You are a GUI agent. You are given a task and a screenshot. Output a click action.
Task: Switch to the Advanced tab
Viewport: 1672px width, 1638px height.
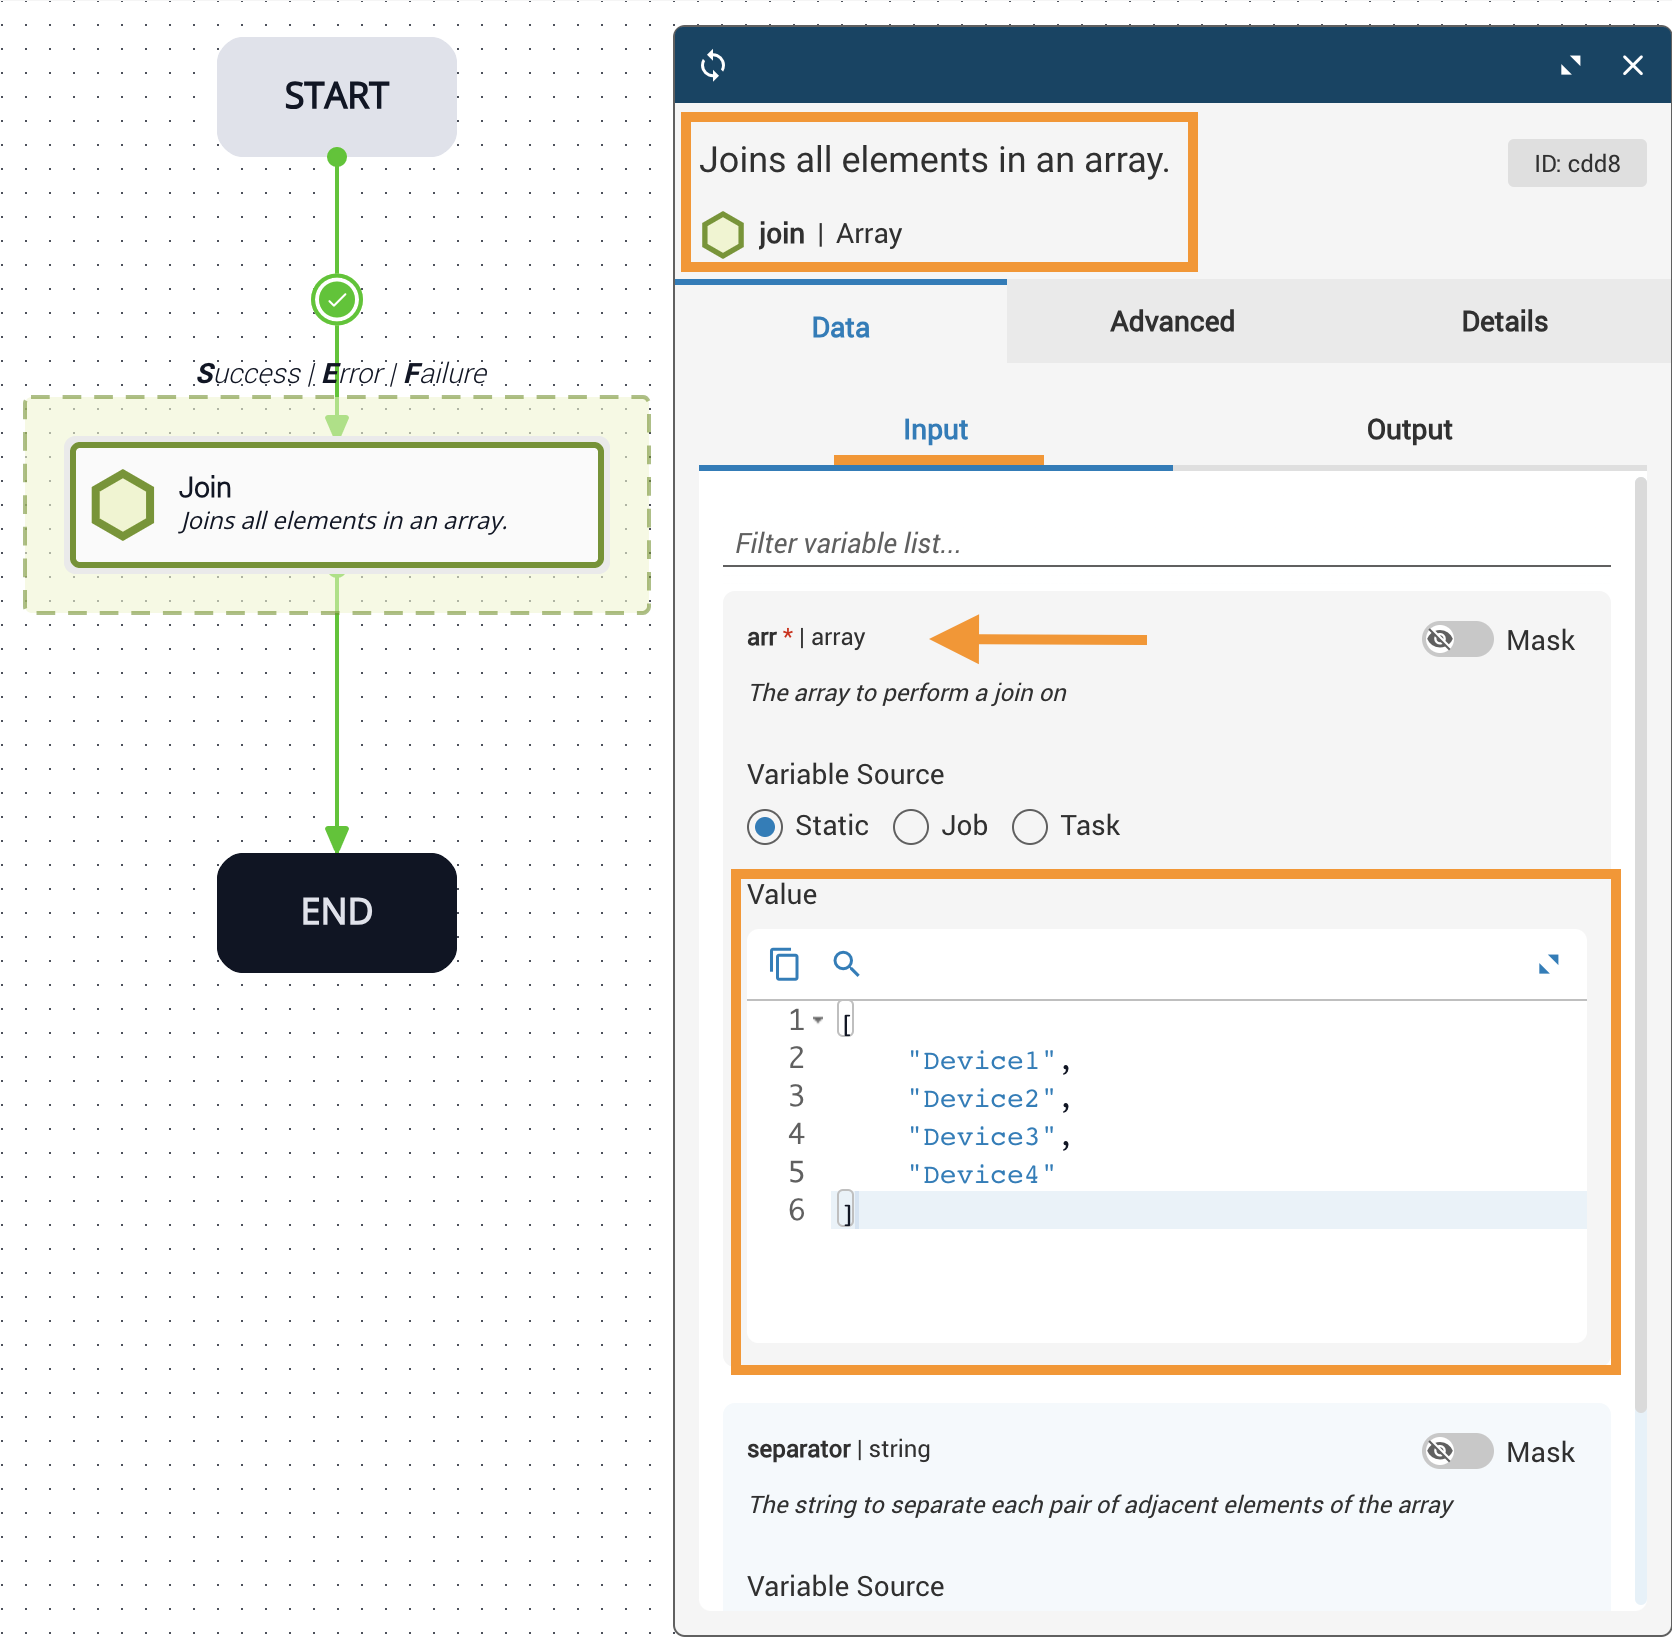(1172, 322)
